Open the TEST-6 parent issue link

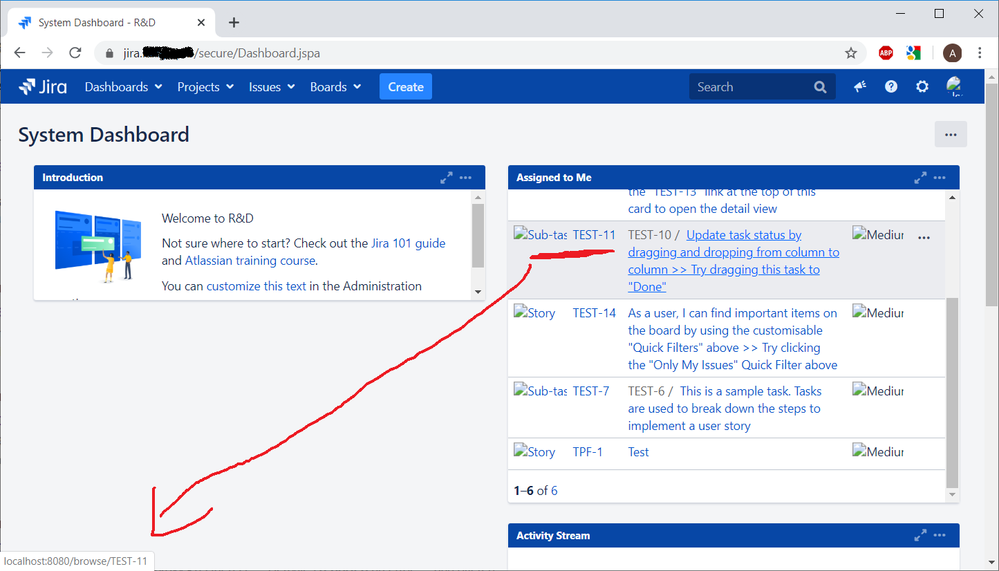pyautogui.click(x=646, y=391)
